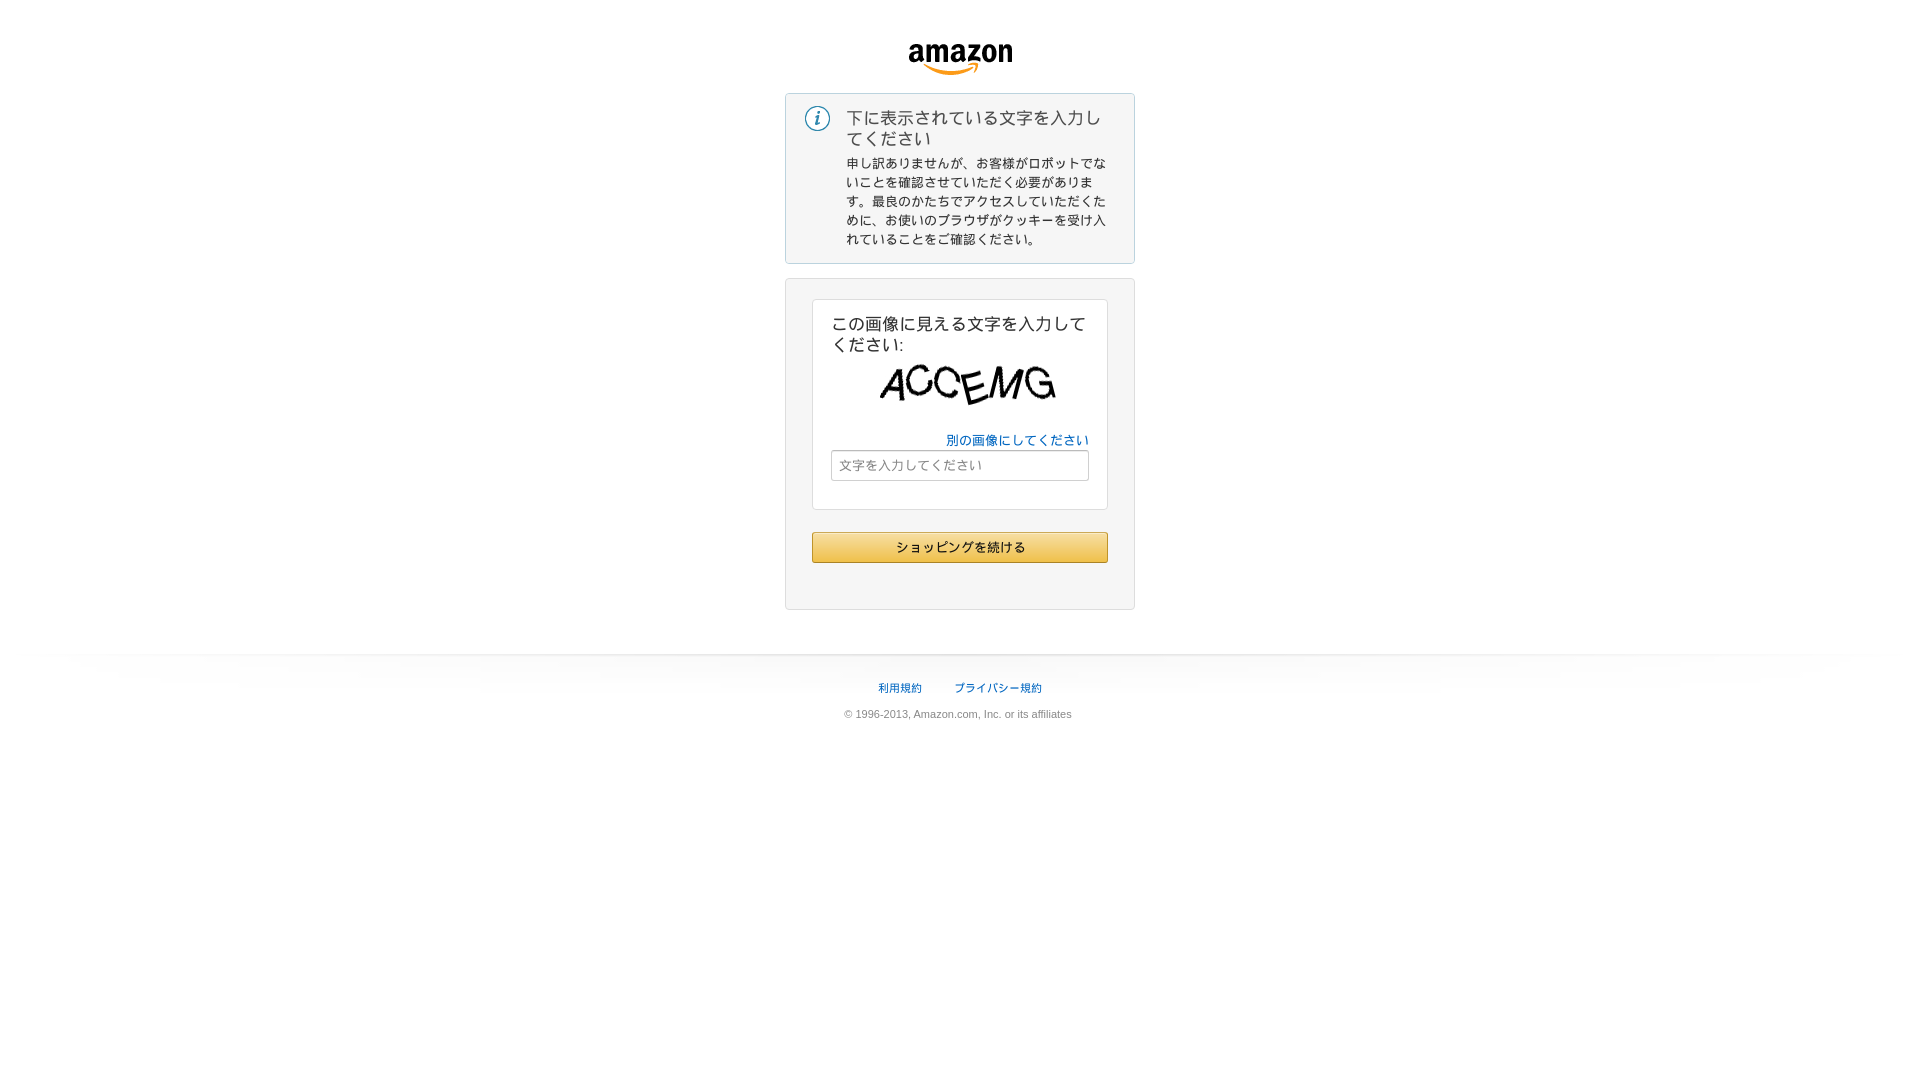Click the Amazon logo at page top

(960, 58)
